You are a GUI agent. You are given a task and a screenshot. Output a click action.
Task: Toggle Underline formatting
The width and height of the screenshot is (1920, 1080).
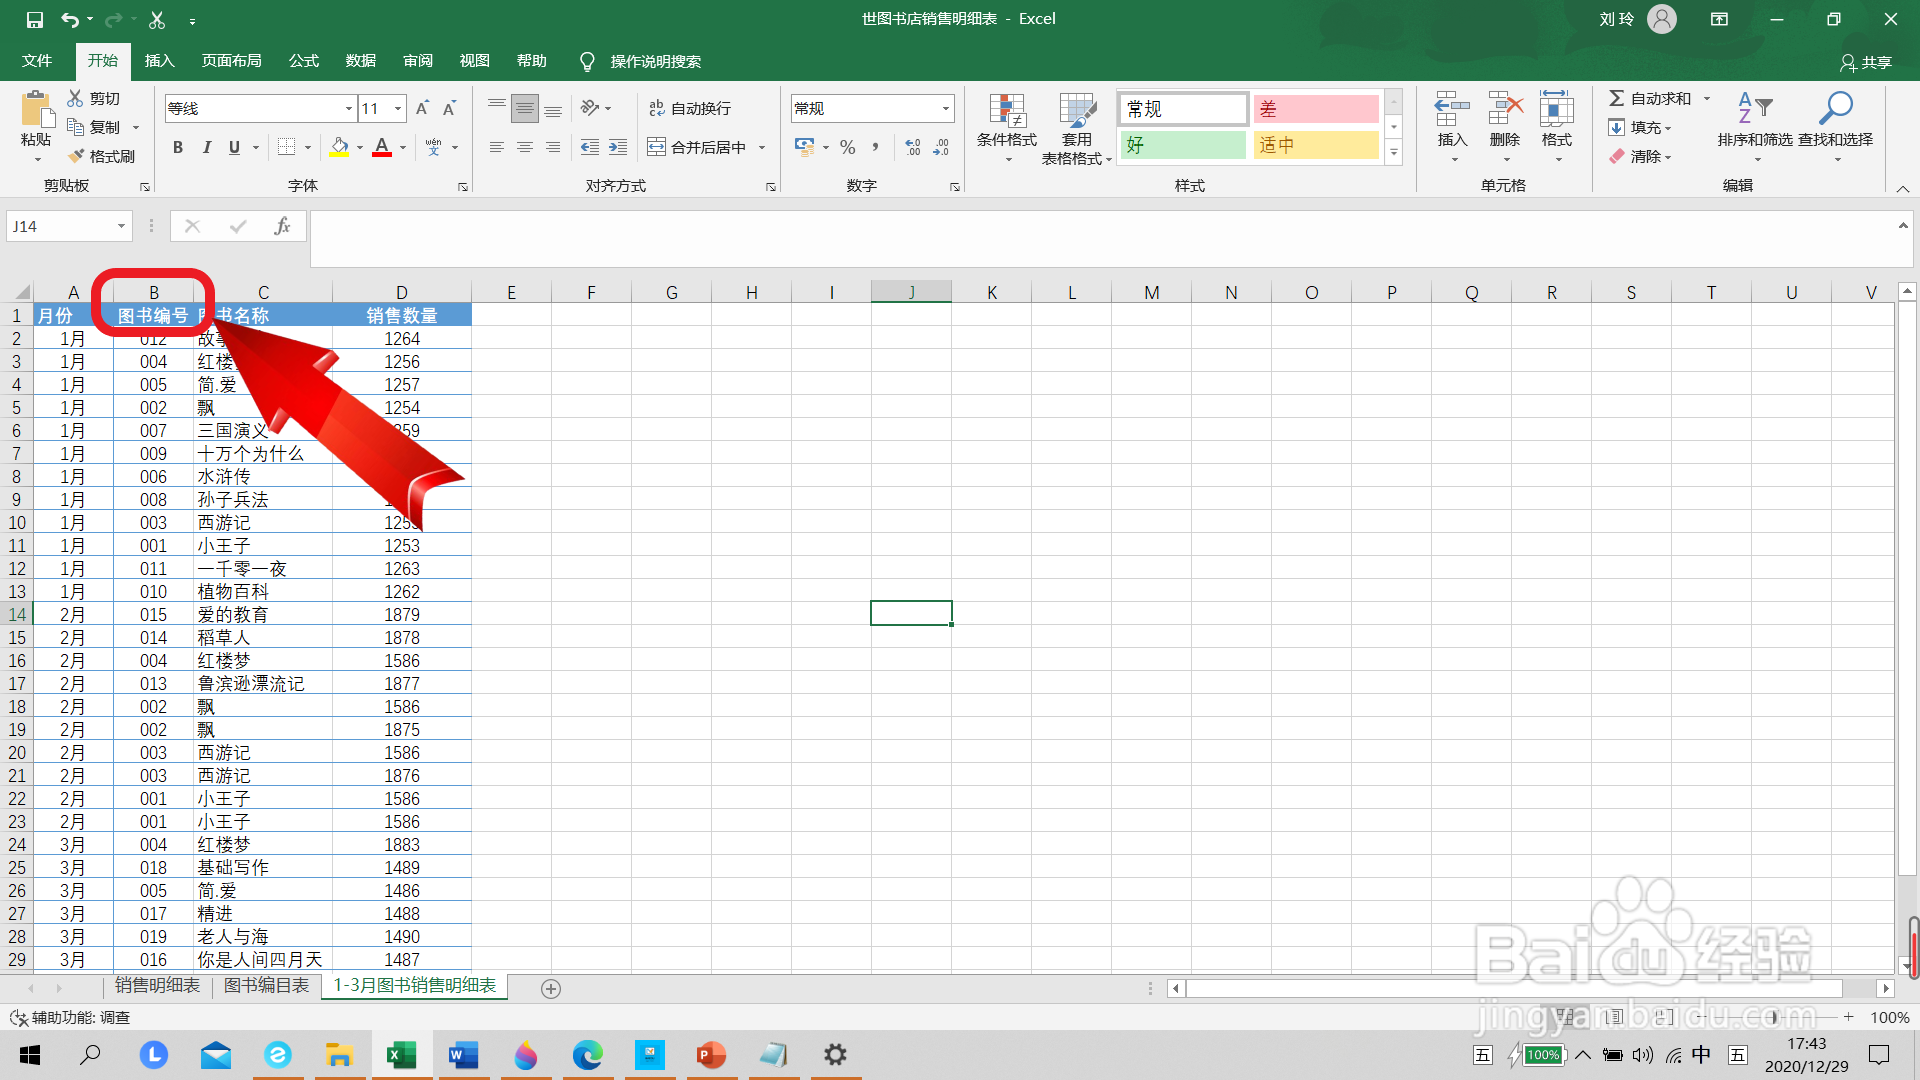pyautogui.click(x=234, y=147)
